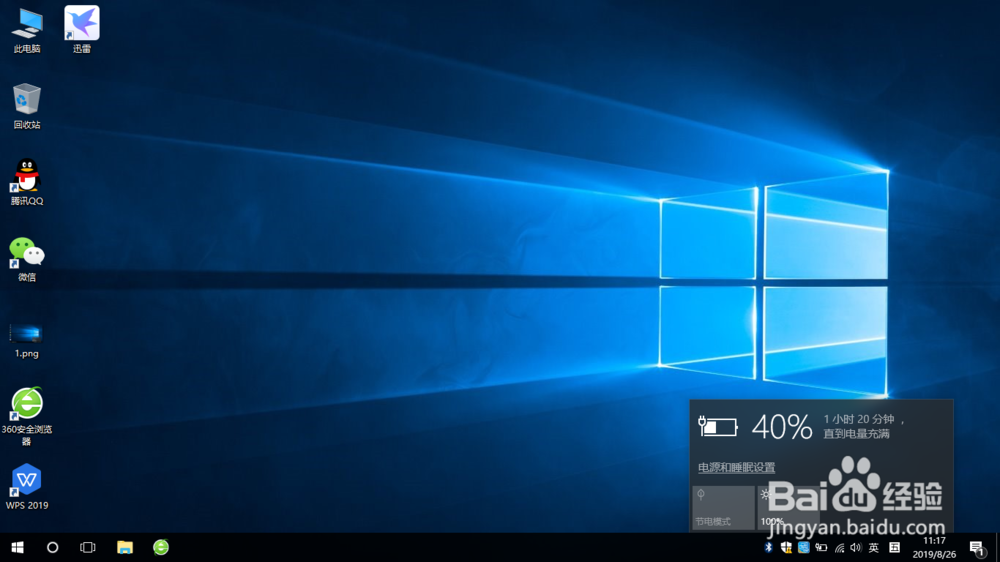Image resolution: width=1000 pixels, height=562 pixels.
Task: Open the Action Center notification icon
Action: [976, 548]
